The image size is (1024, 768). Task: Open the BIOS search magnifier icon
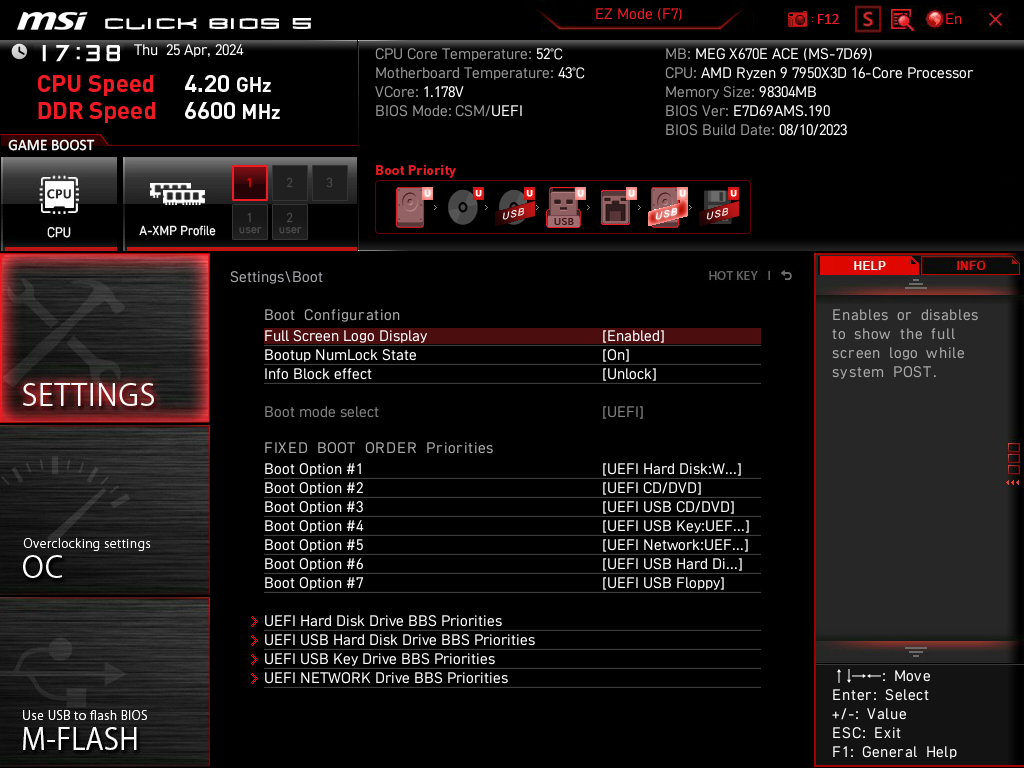coord(902,20)
